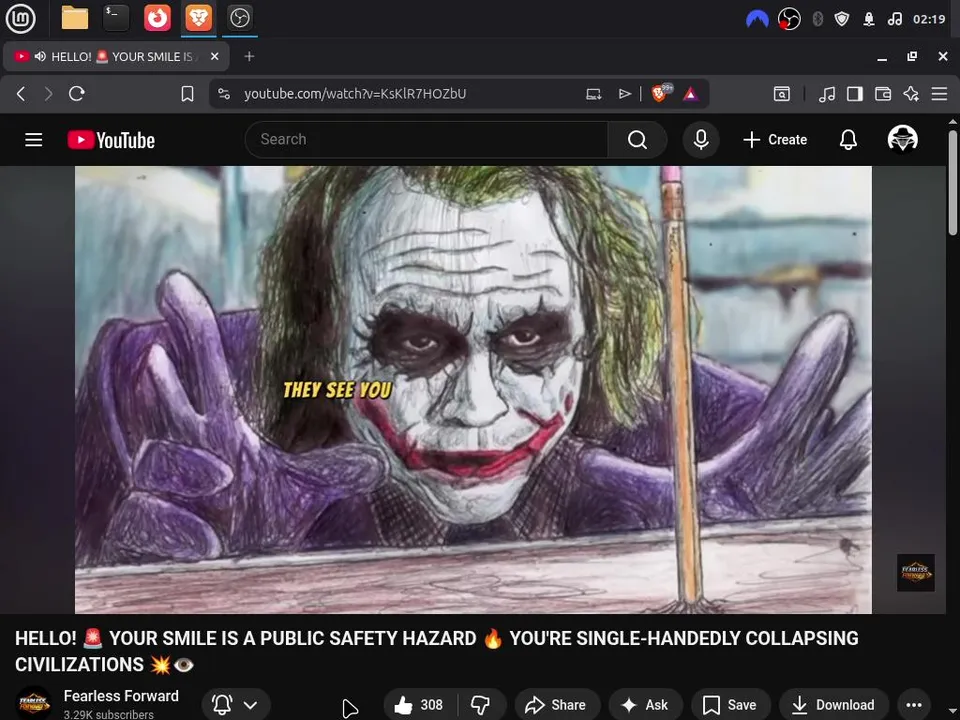This screenshot has width=960, height=720.
Task: Save the video to a playlist
Action: click(730, 705)
